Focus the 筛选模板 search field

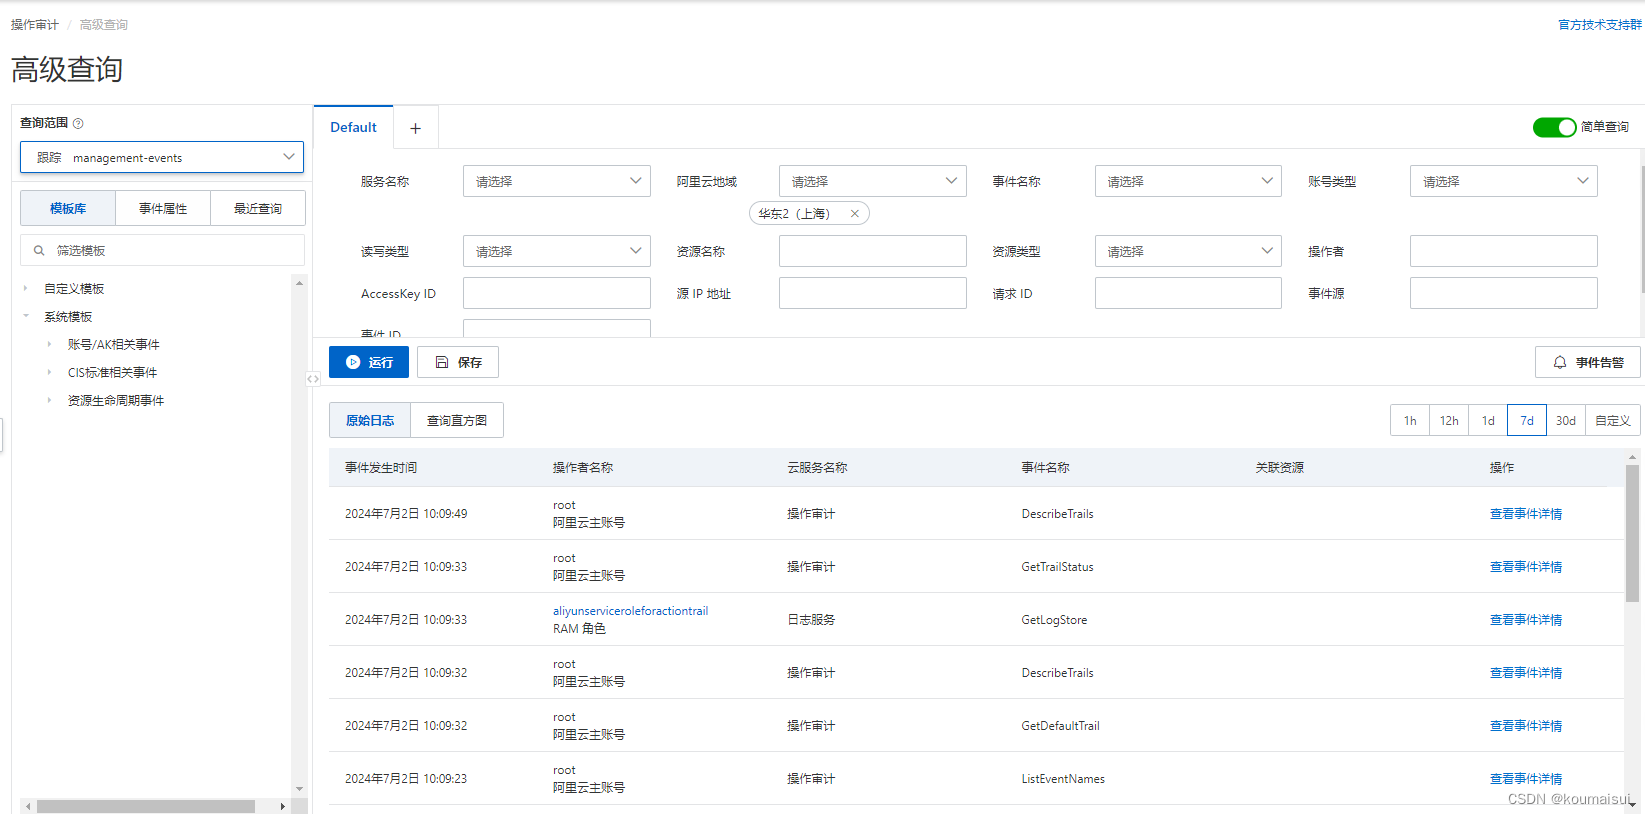(x=162, y=250)
